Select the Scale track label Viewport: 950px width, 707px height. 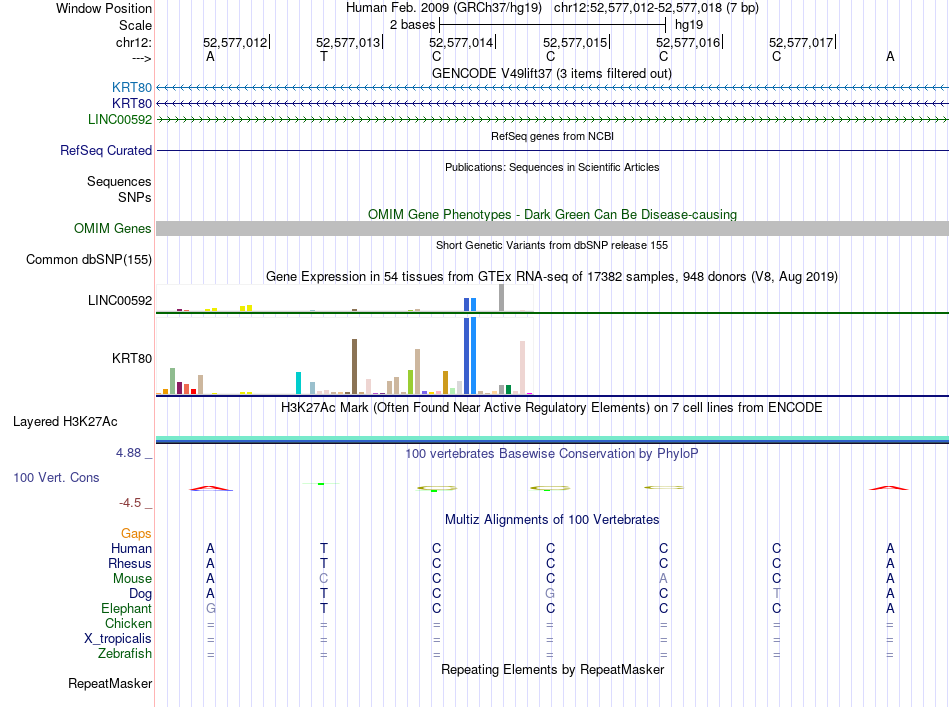pyautogui.click(x=135, y=25)
